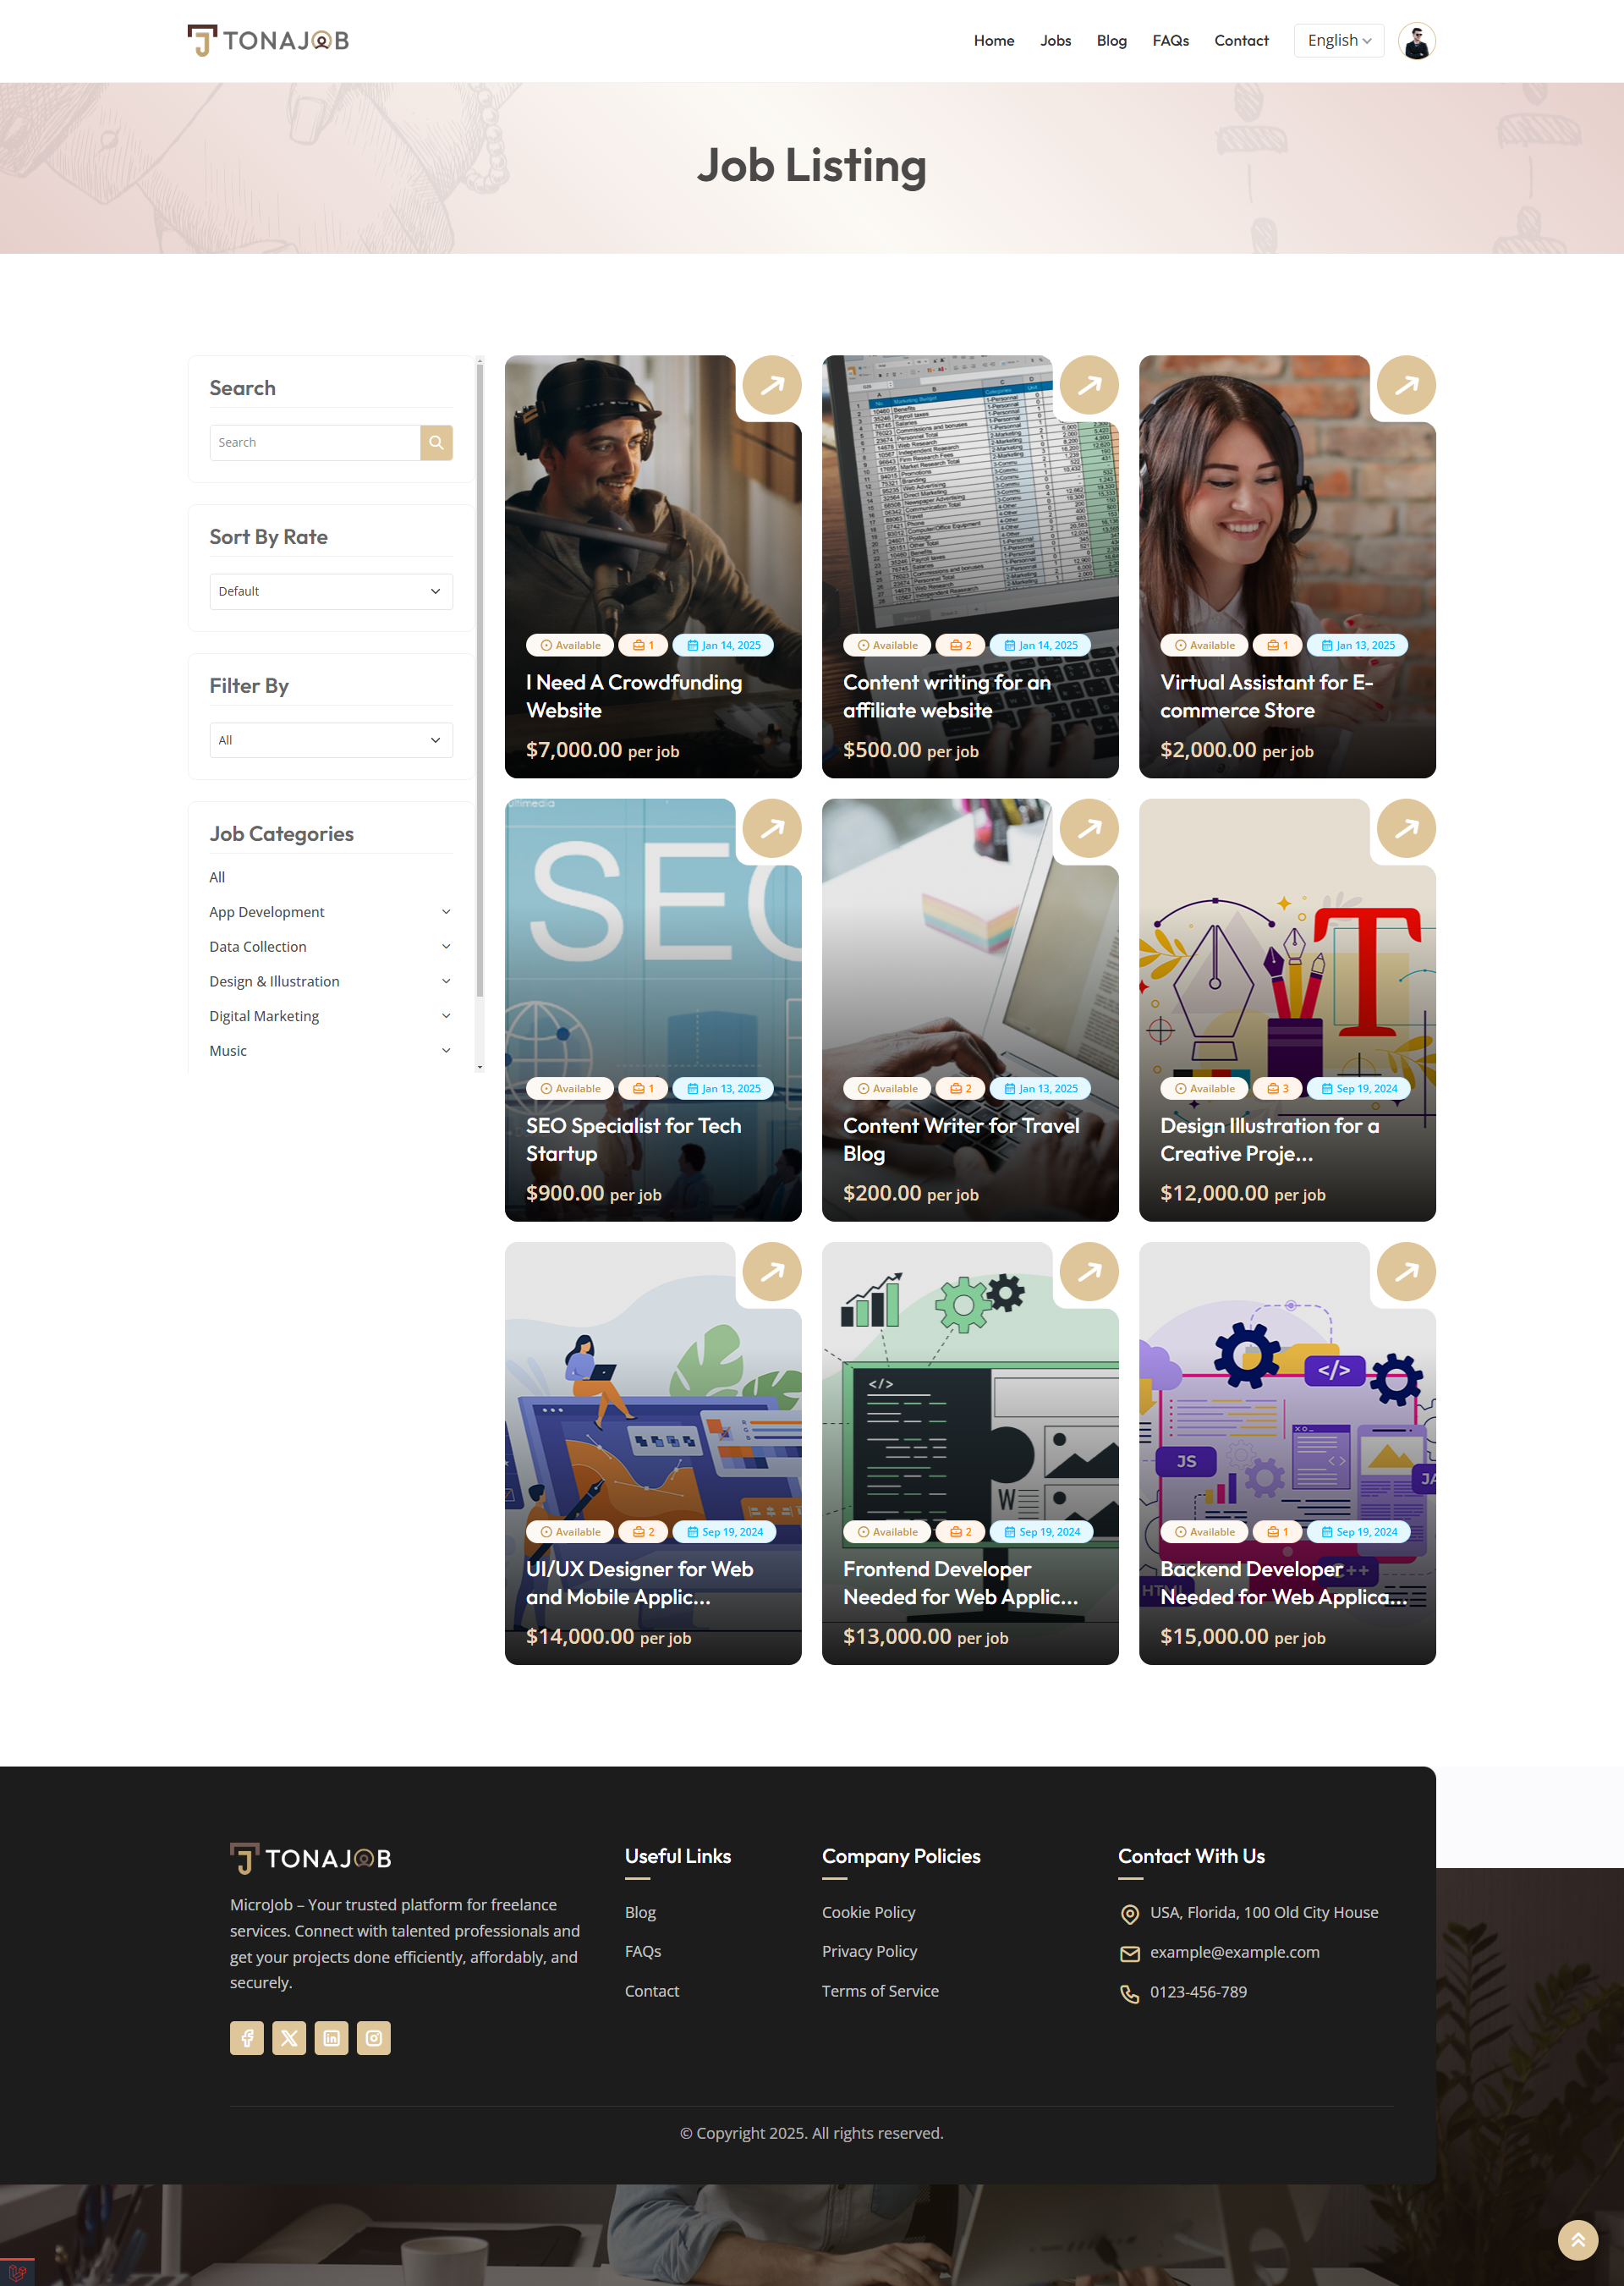
Task: Open arrow icon on Backend Developer card
Action: click(1405, 1271)
